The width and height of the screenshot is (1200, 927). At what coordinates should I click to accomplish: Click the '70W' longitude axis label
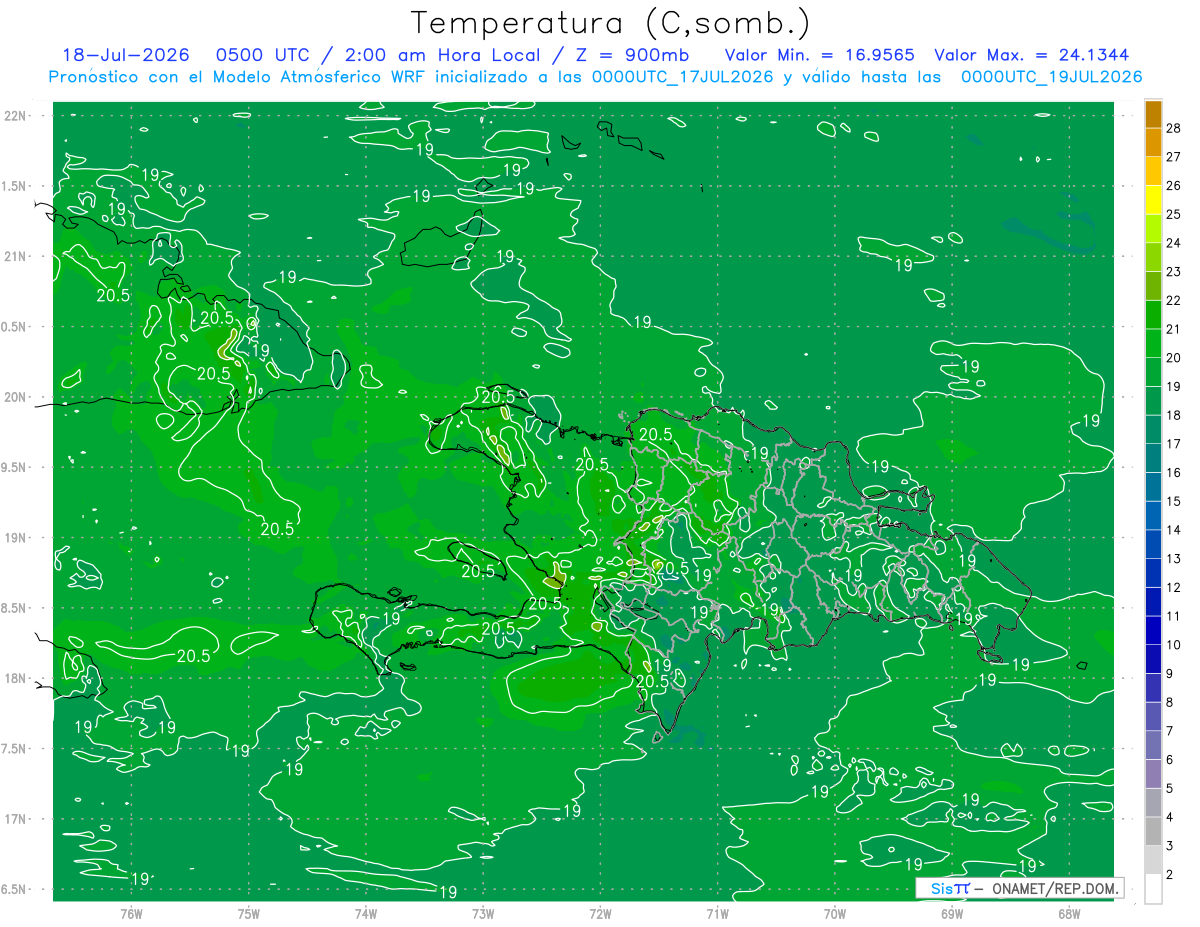(835, 914)
